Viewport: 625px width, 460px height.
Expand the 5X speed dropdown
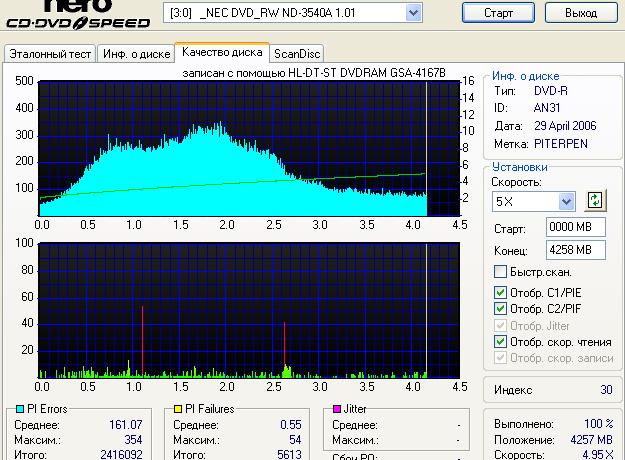567,202
